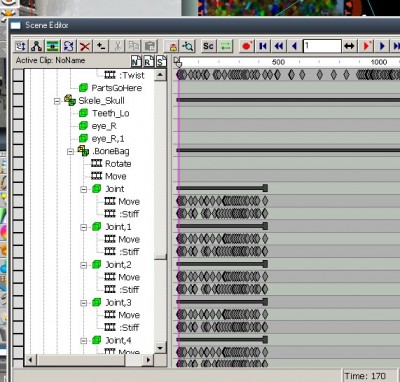Click the tree's scroll right arrow
Screen dimensions: 400x382
click(148, 360)
